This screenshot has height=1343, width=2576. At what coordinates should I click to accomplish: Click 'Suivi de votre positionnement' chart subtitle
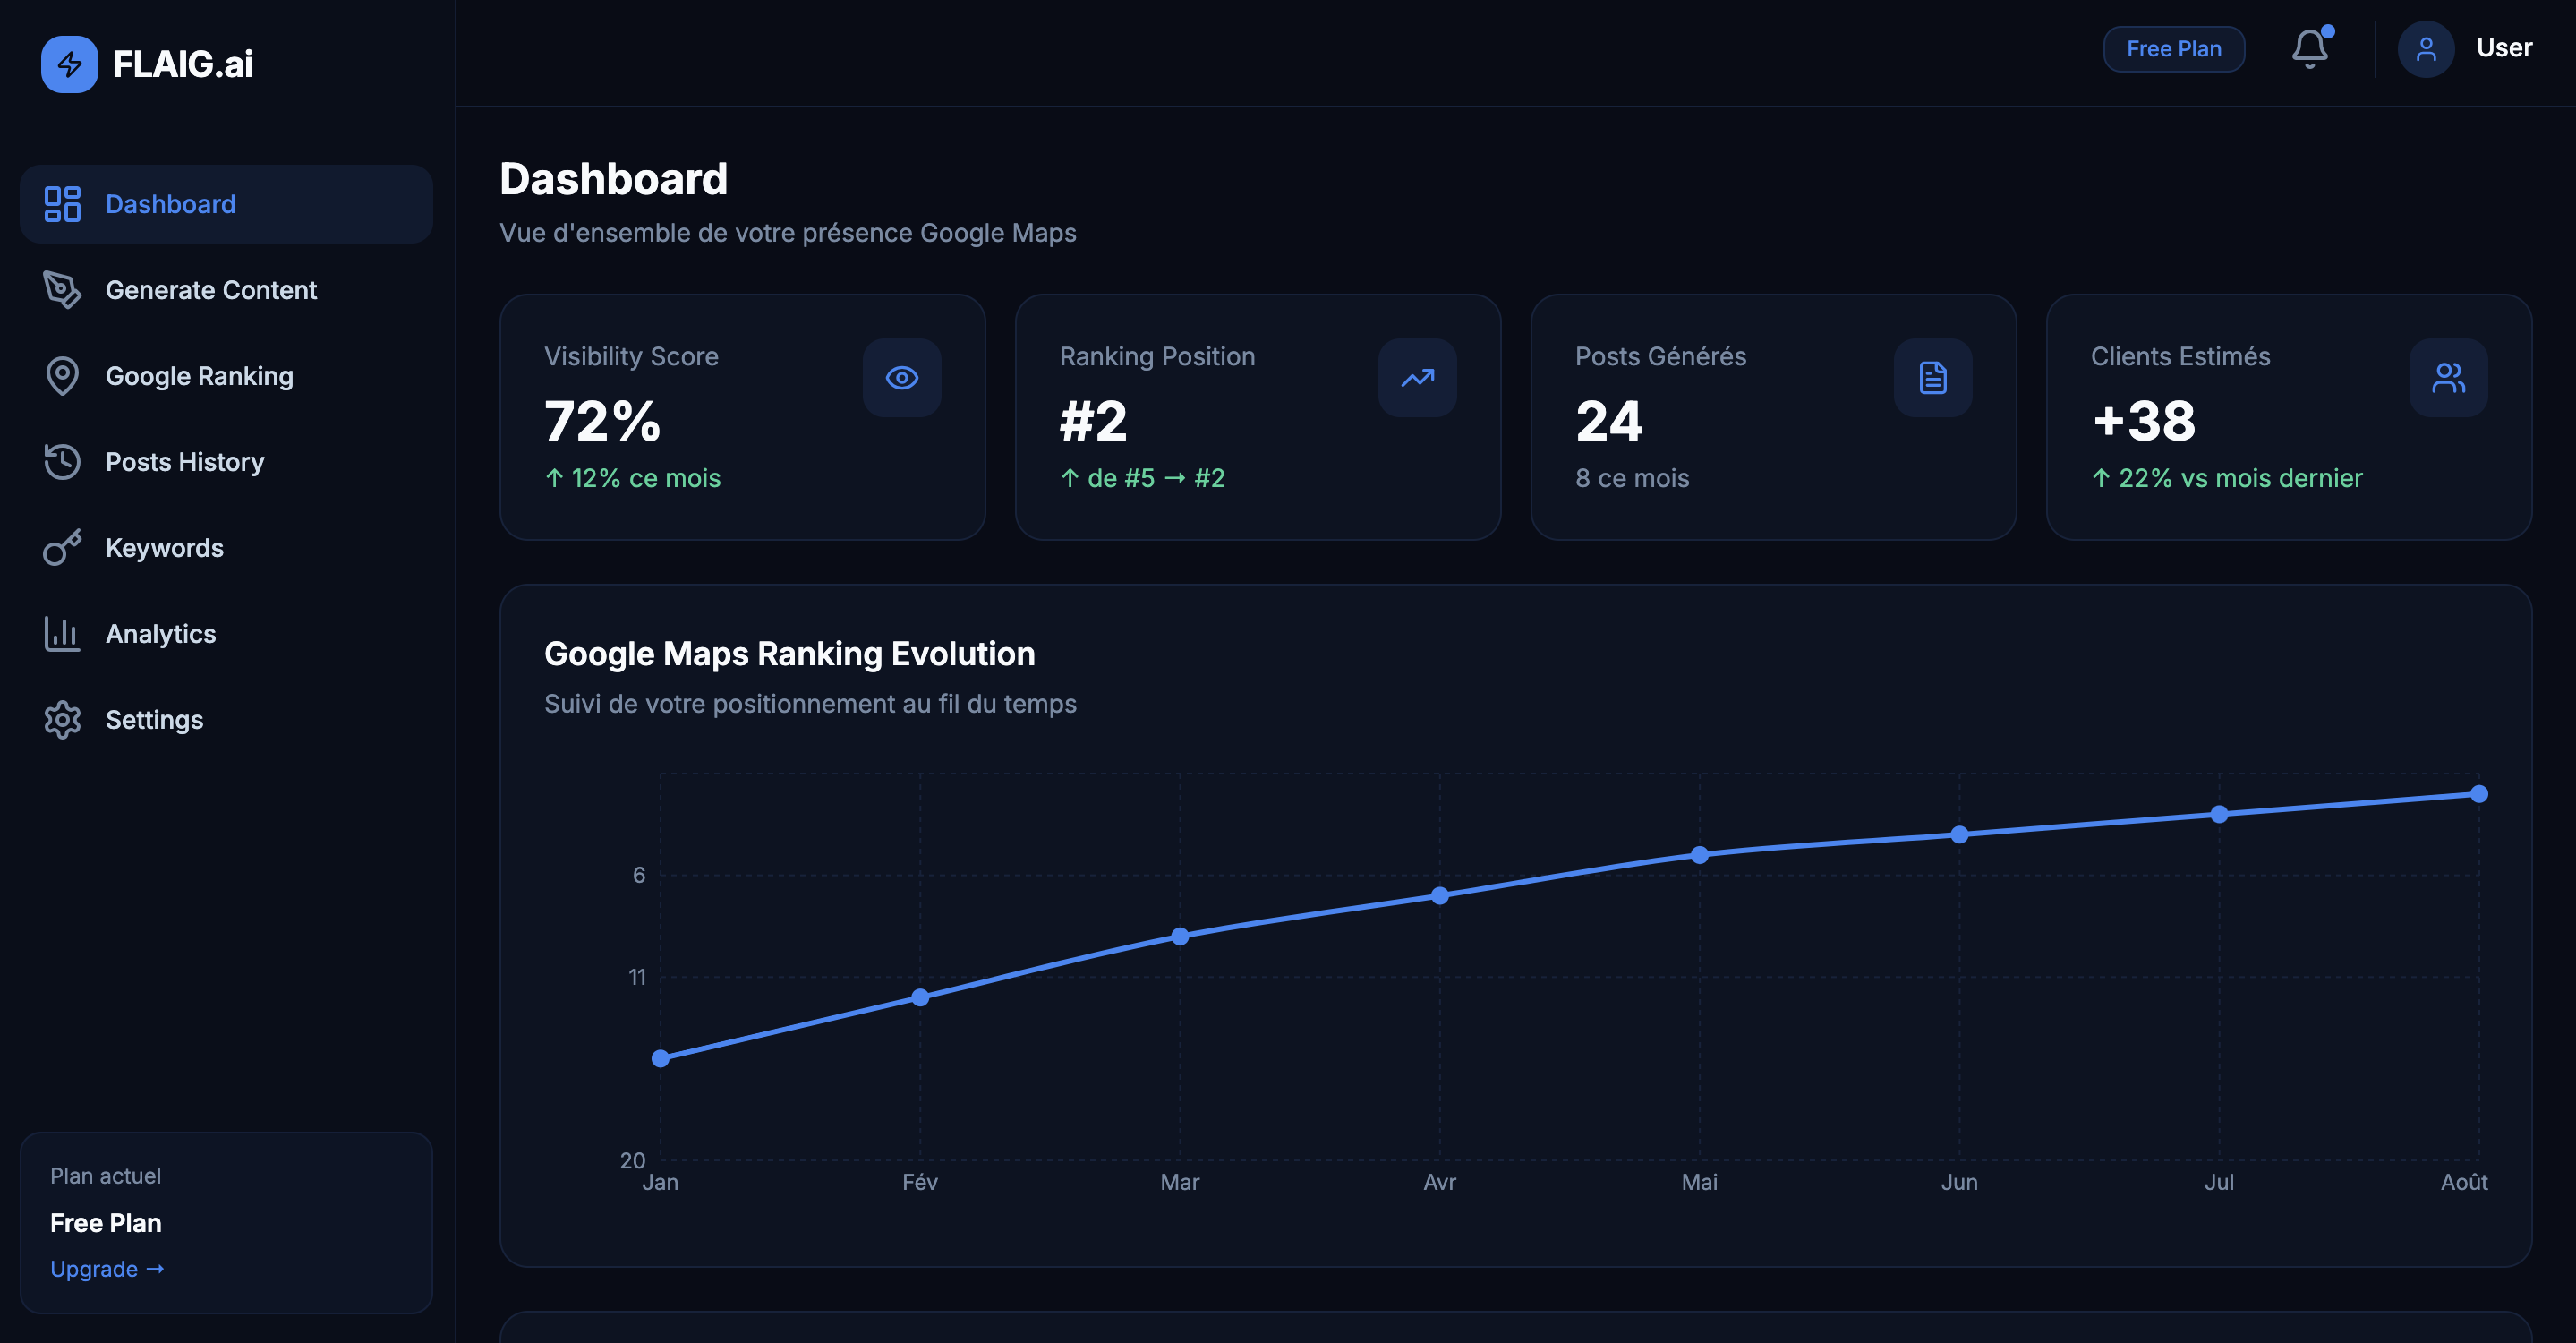tap(810, 704)
